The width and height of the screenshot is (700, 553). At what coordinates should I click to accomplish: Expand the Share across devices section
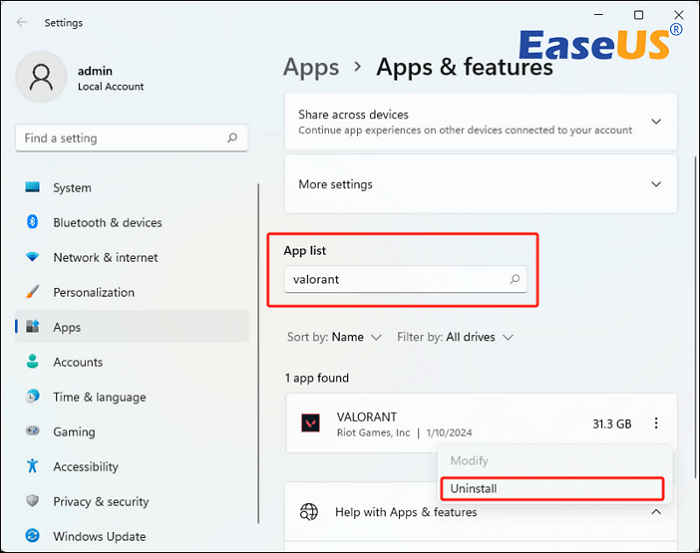point(656,122)
